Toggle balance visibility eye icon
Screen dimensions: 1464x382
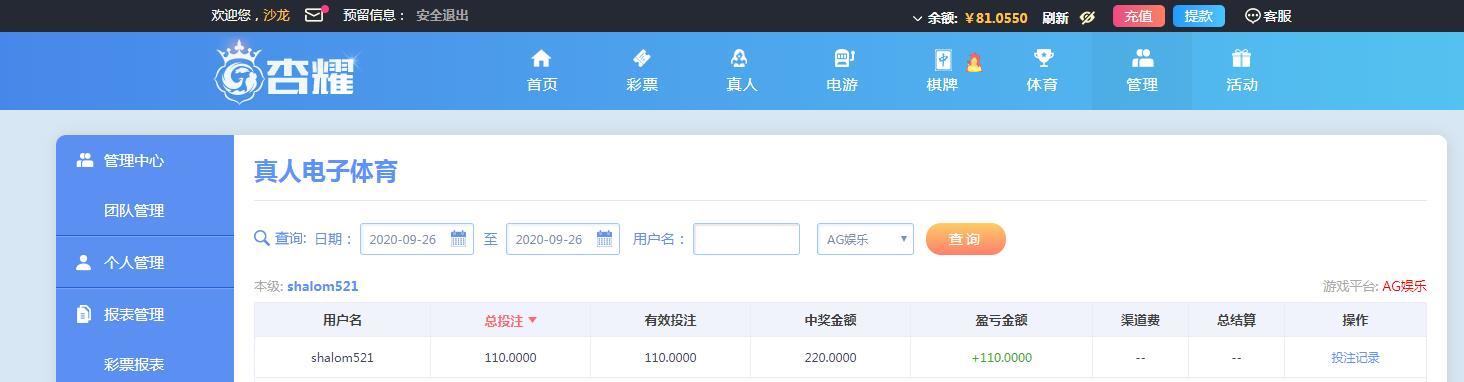(1088, 17)
